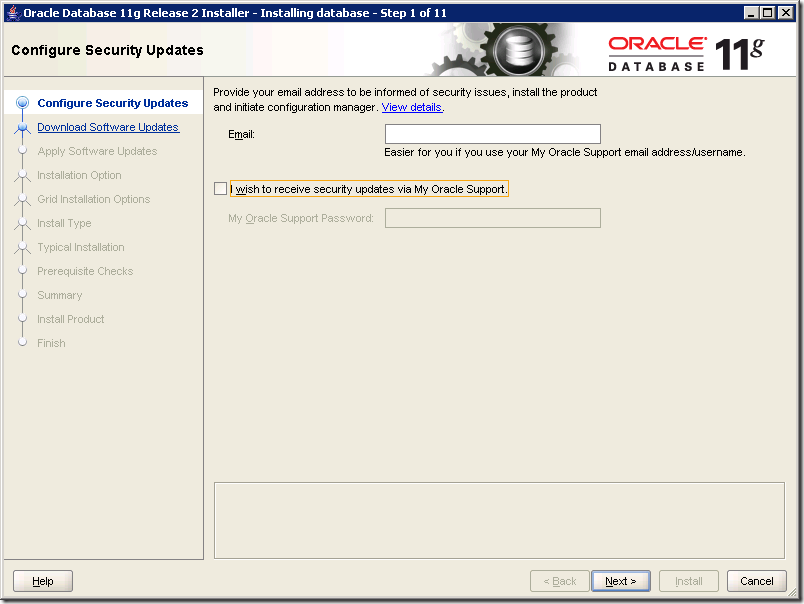Click the empty message area at bottom
This screenshot has width=804, height=604.
point(499,520)
